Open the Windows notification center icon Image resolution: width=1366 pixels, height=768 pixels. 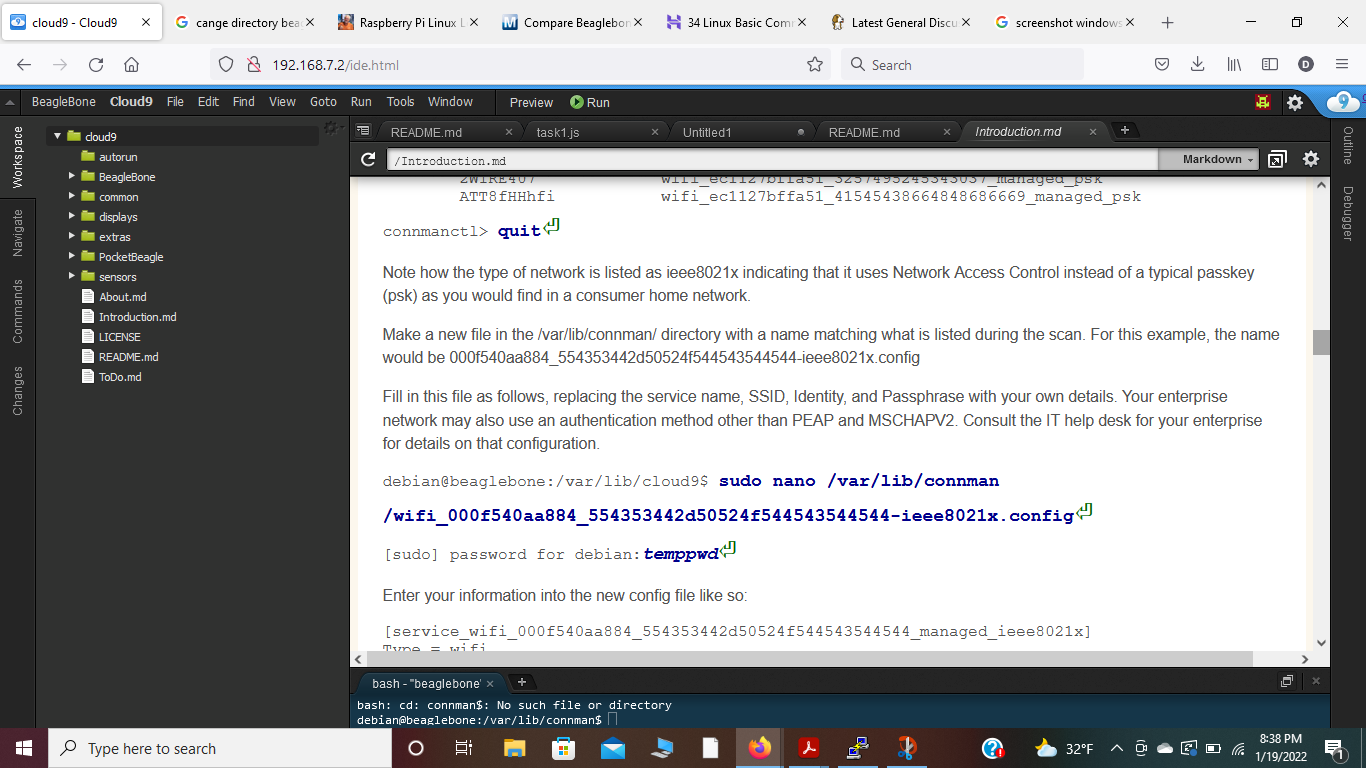[1334, 748]
